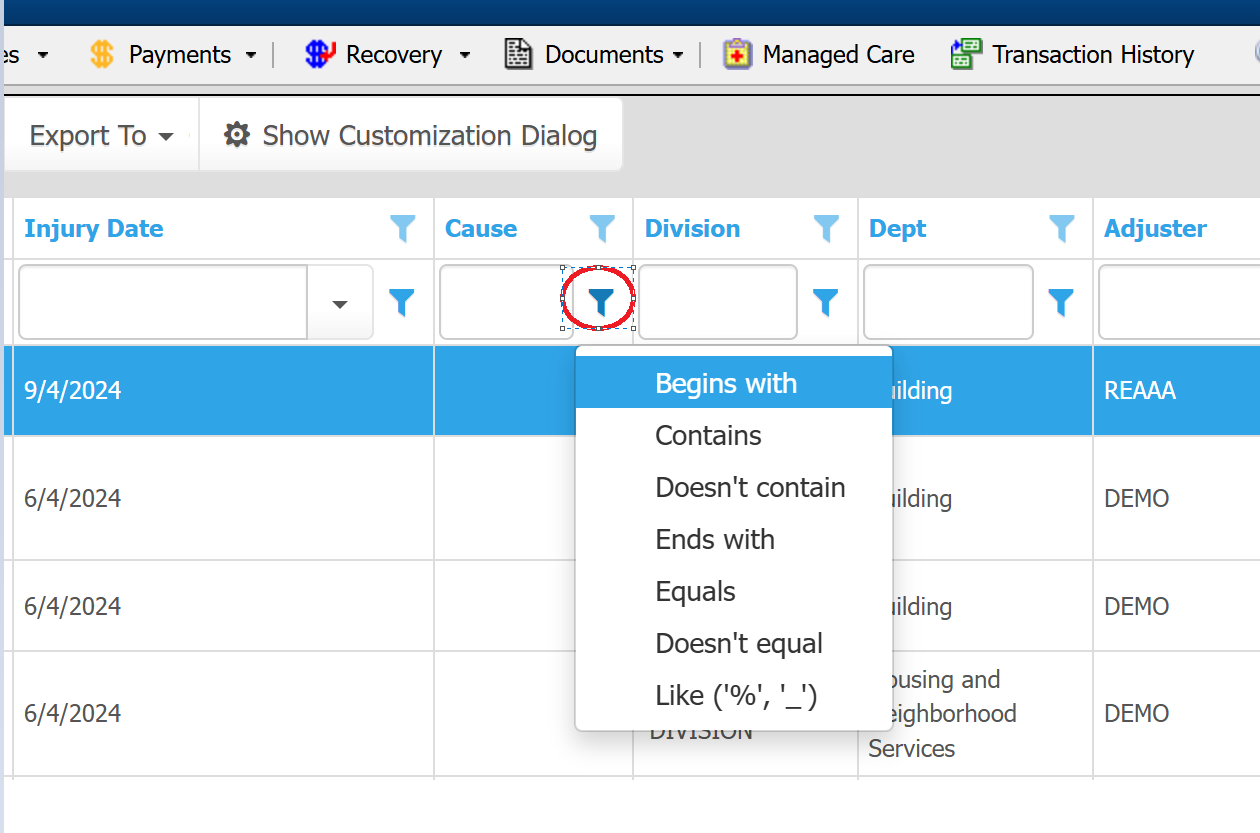Image resolution: width=1260 pixels, height=833 pixels.
Task: Choose 'Doesn't equal' filter option
Action: [738, 644]
